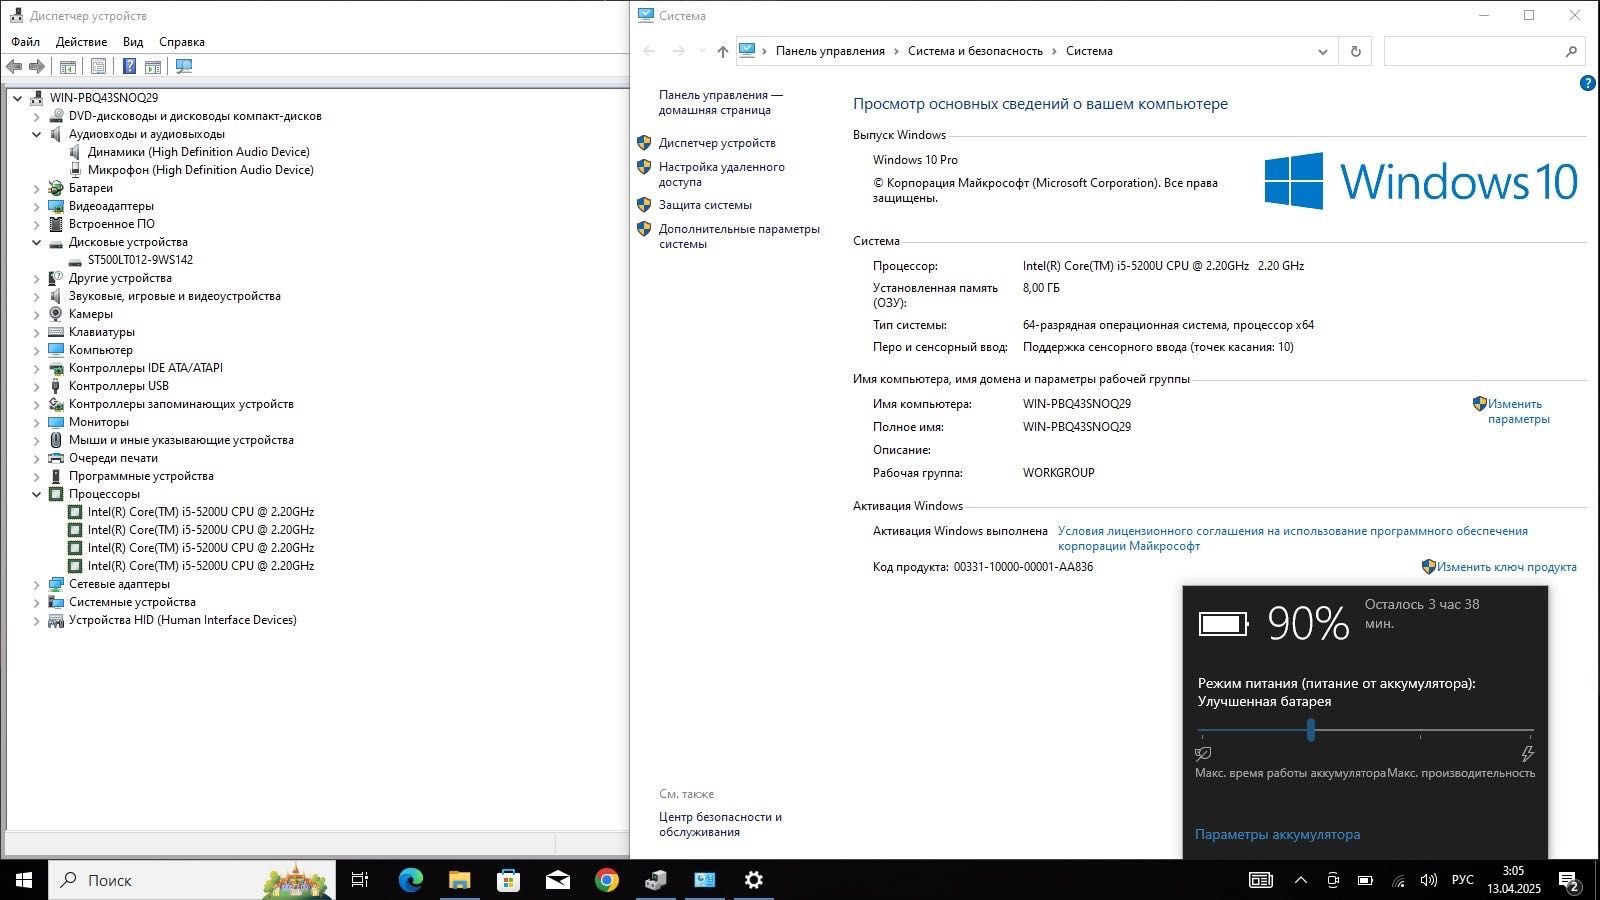Click the РУС language indicator
This screenshot has height=900, width=1600.
tap(1462, 880)
